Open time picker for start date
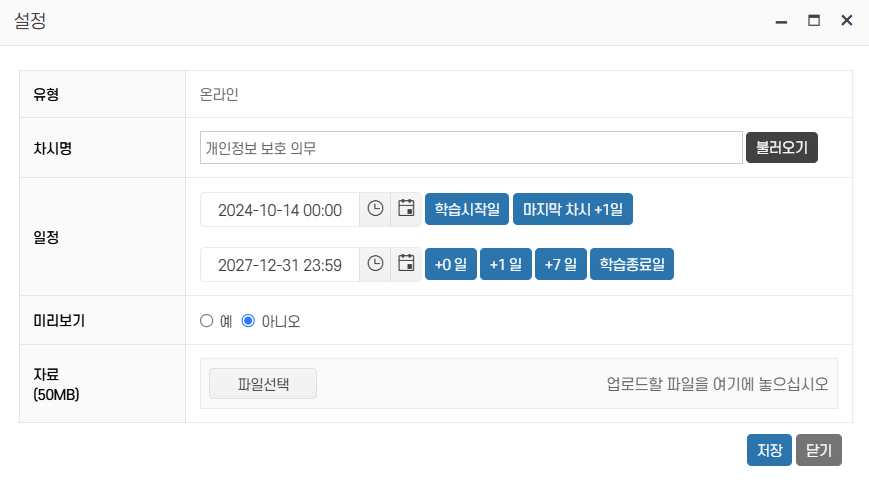The height and width of the screenshot is (482, 869). point(375,209)
